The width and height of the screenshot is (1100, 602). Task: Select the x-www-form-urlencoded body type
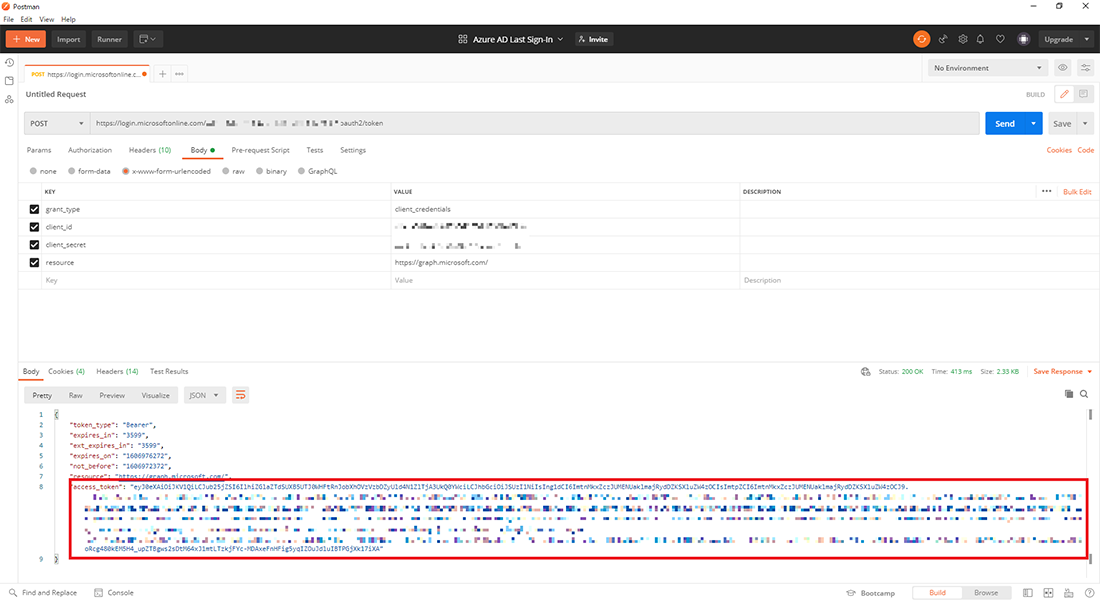tap(126, 171)
